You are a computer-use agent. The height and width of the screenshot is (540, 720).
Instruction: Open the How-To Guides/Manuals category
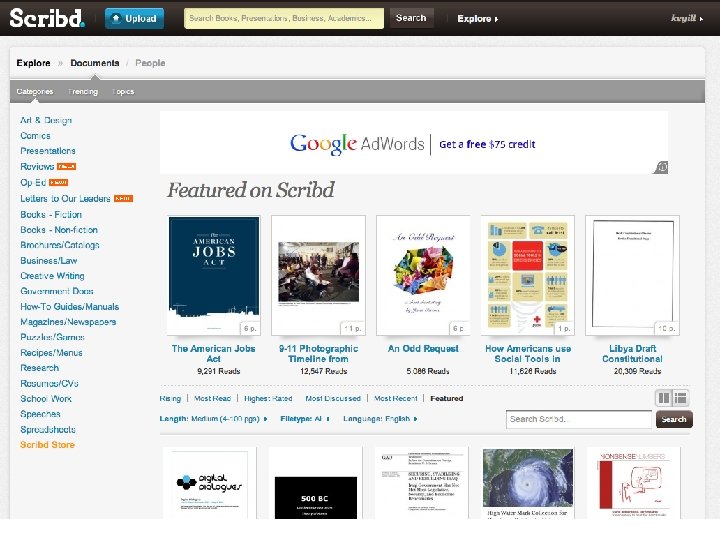pos(69,306)
